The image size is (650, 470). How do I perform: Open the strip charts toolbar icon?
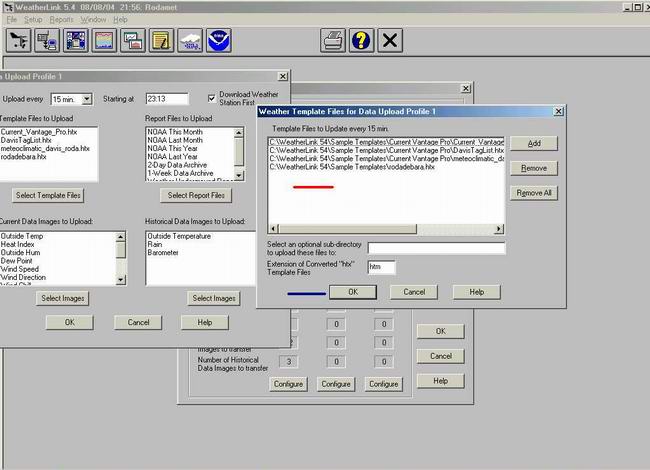(x=133, y=41)
